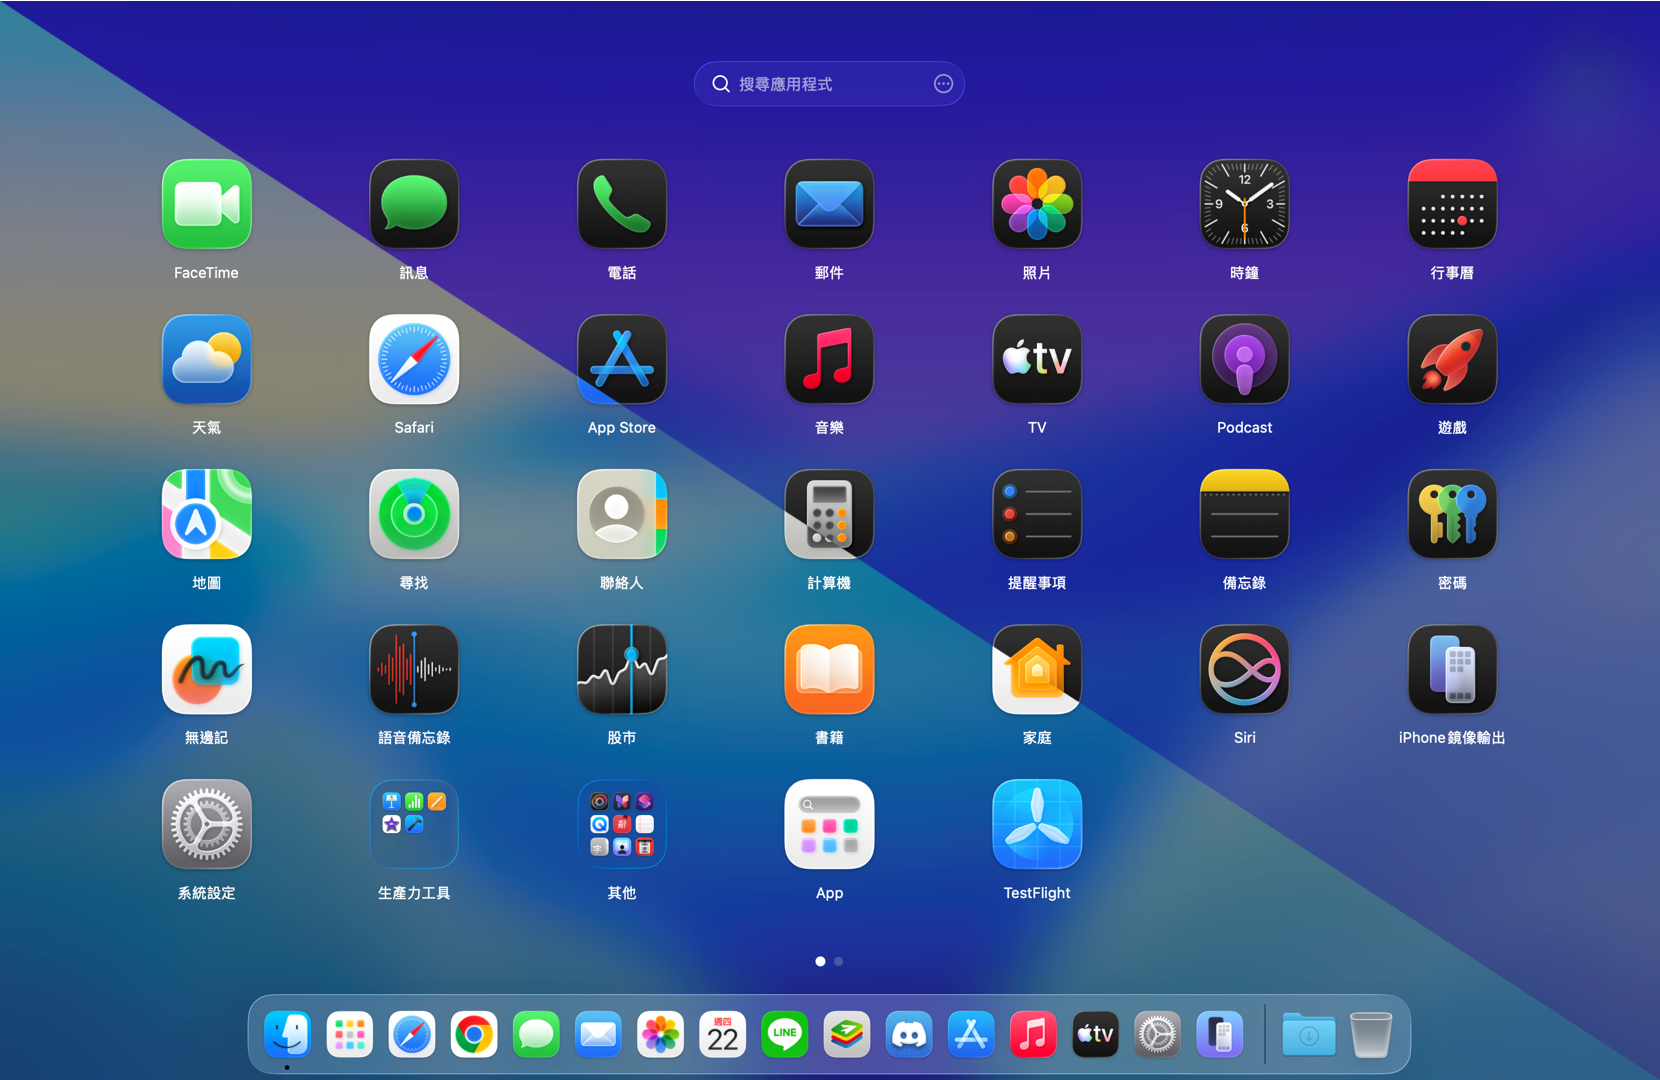Launch the App Store app
This screenshot has height=1080, width=1660.
(621, 360)
